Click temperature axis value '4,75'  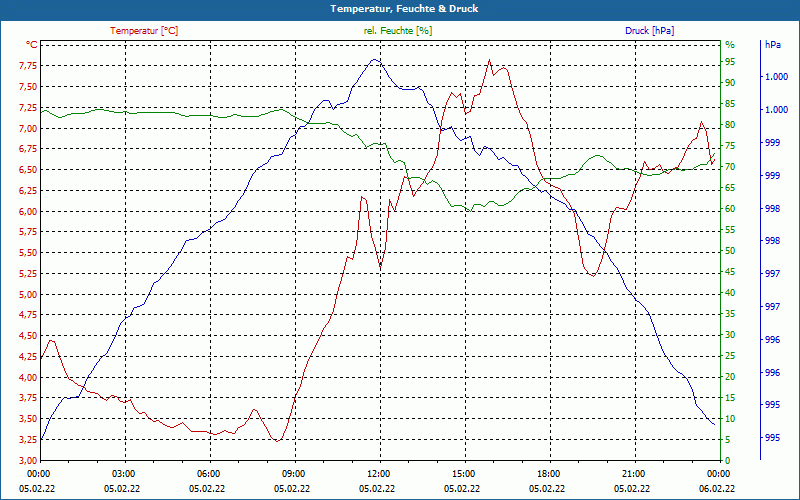coord(28,315)
